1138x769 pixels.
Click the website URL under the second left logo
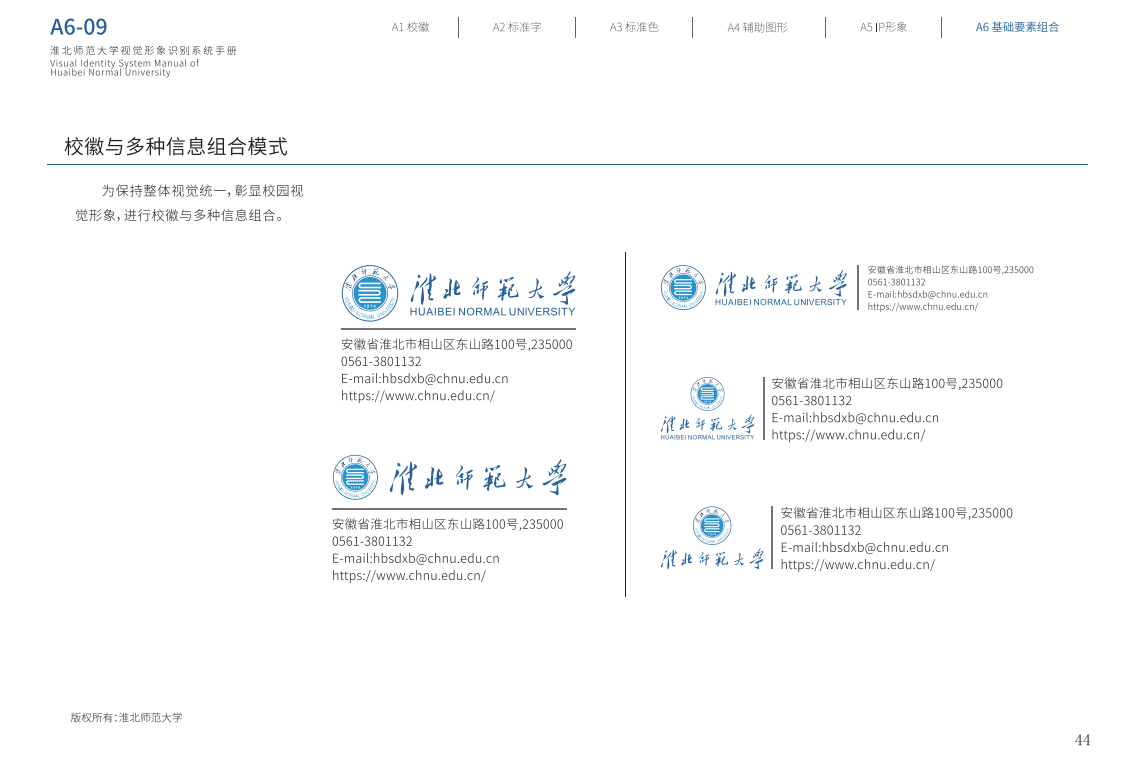coord(409,576)
